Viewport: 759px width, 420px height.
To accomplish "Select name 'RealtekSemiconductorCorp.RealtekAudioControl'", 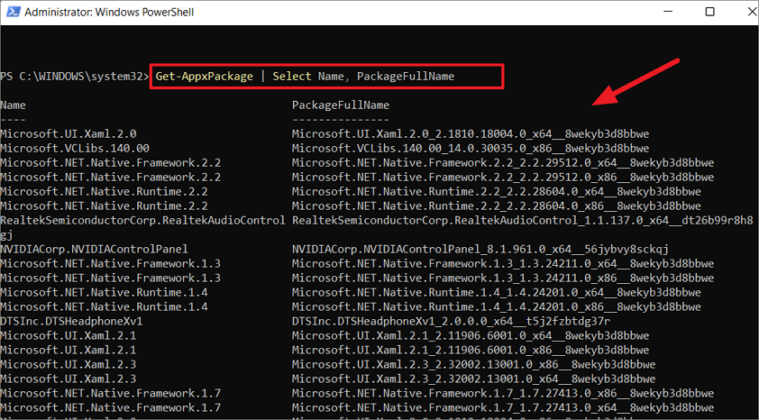I will point(143,221).
